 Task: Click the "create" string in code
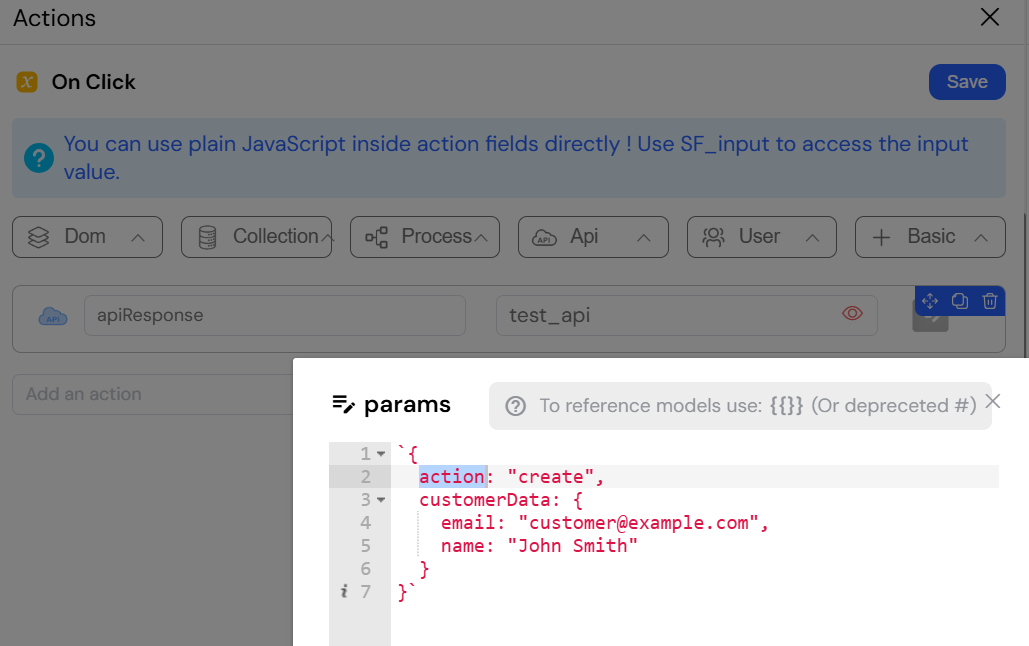point(551,477)
